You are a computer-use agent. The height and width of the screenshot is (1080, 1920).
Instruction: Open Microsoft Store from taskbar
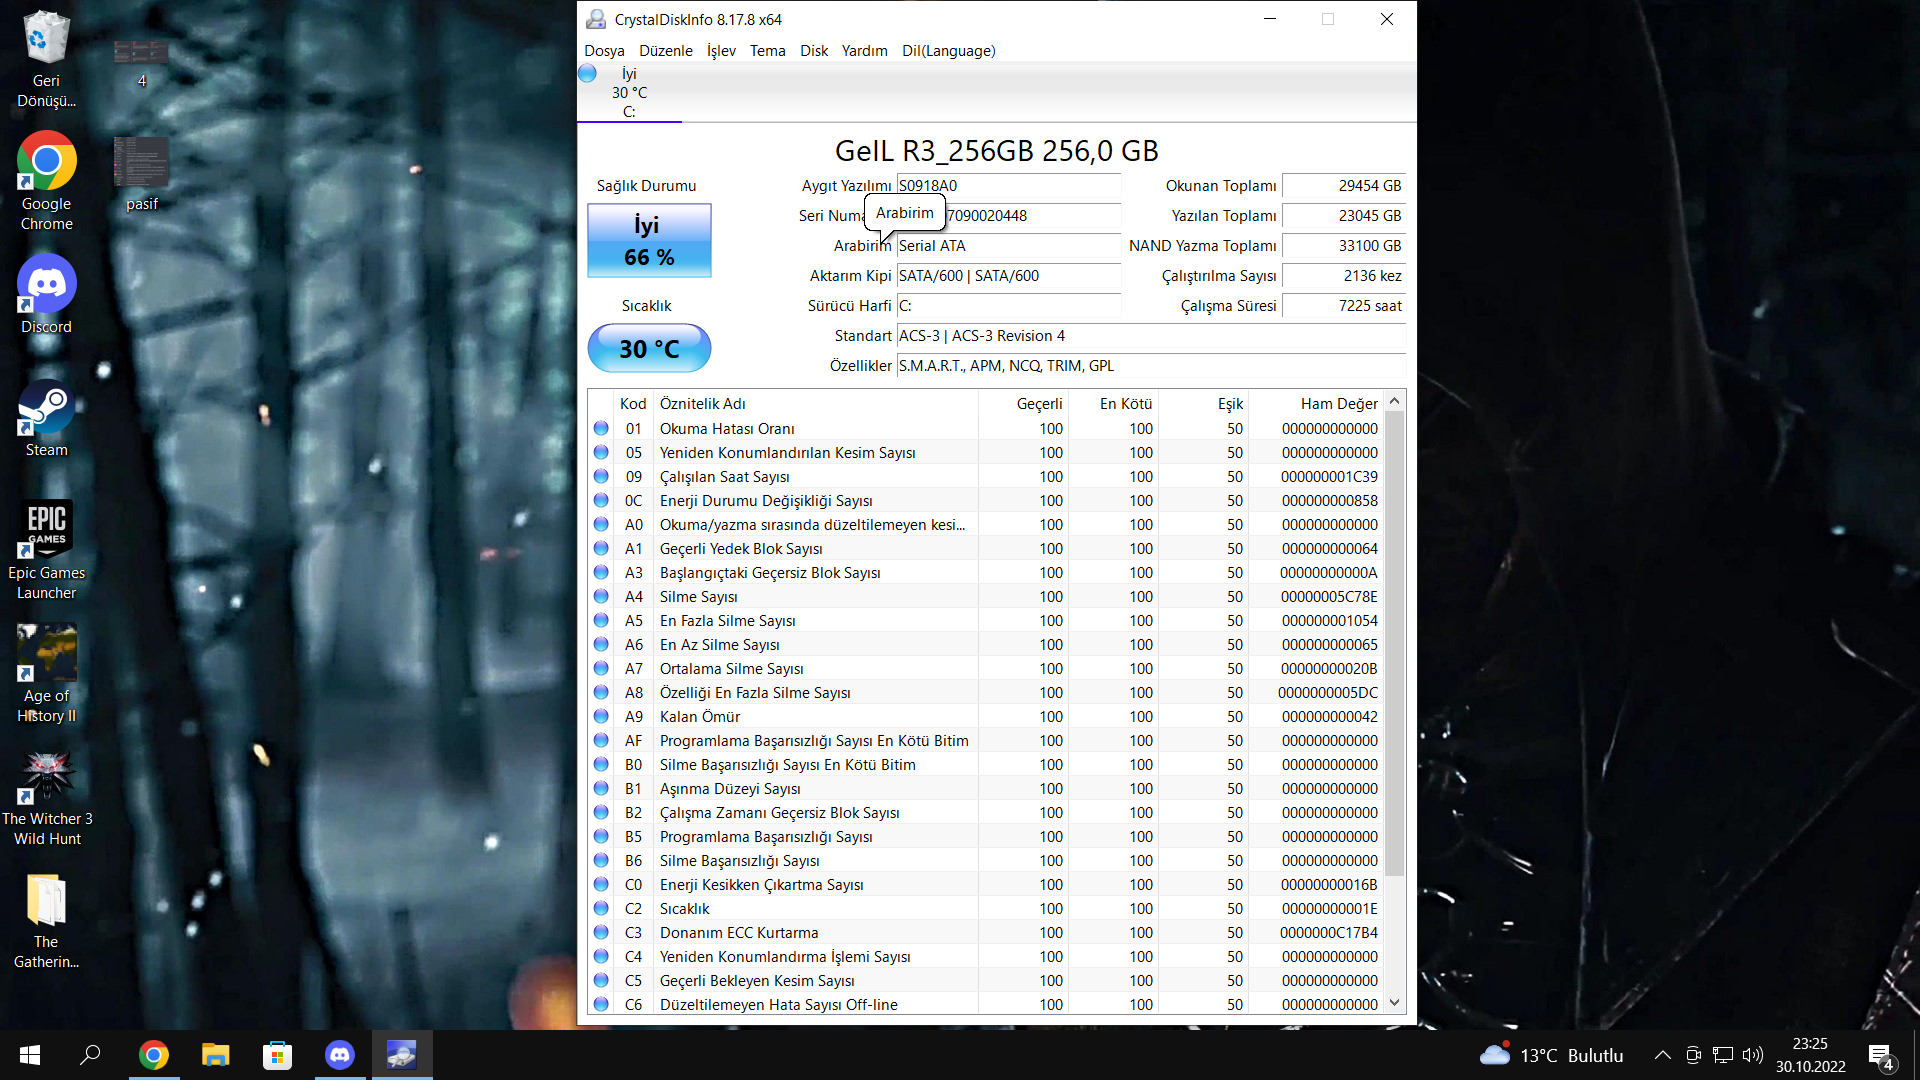pyautogui.click(x=277, y=1055)
